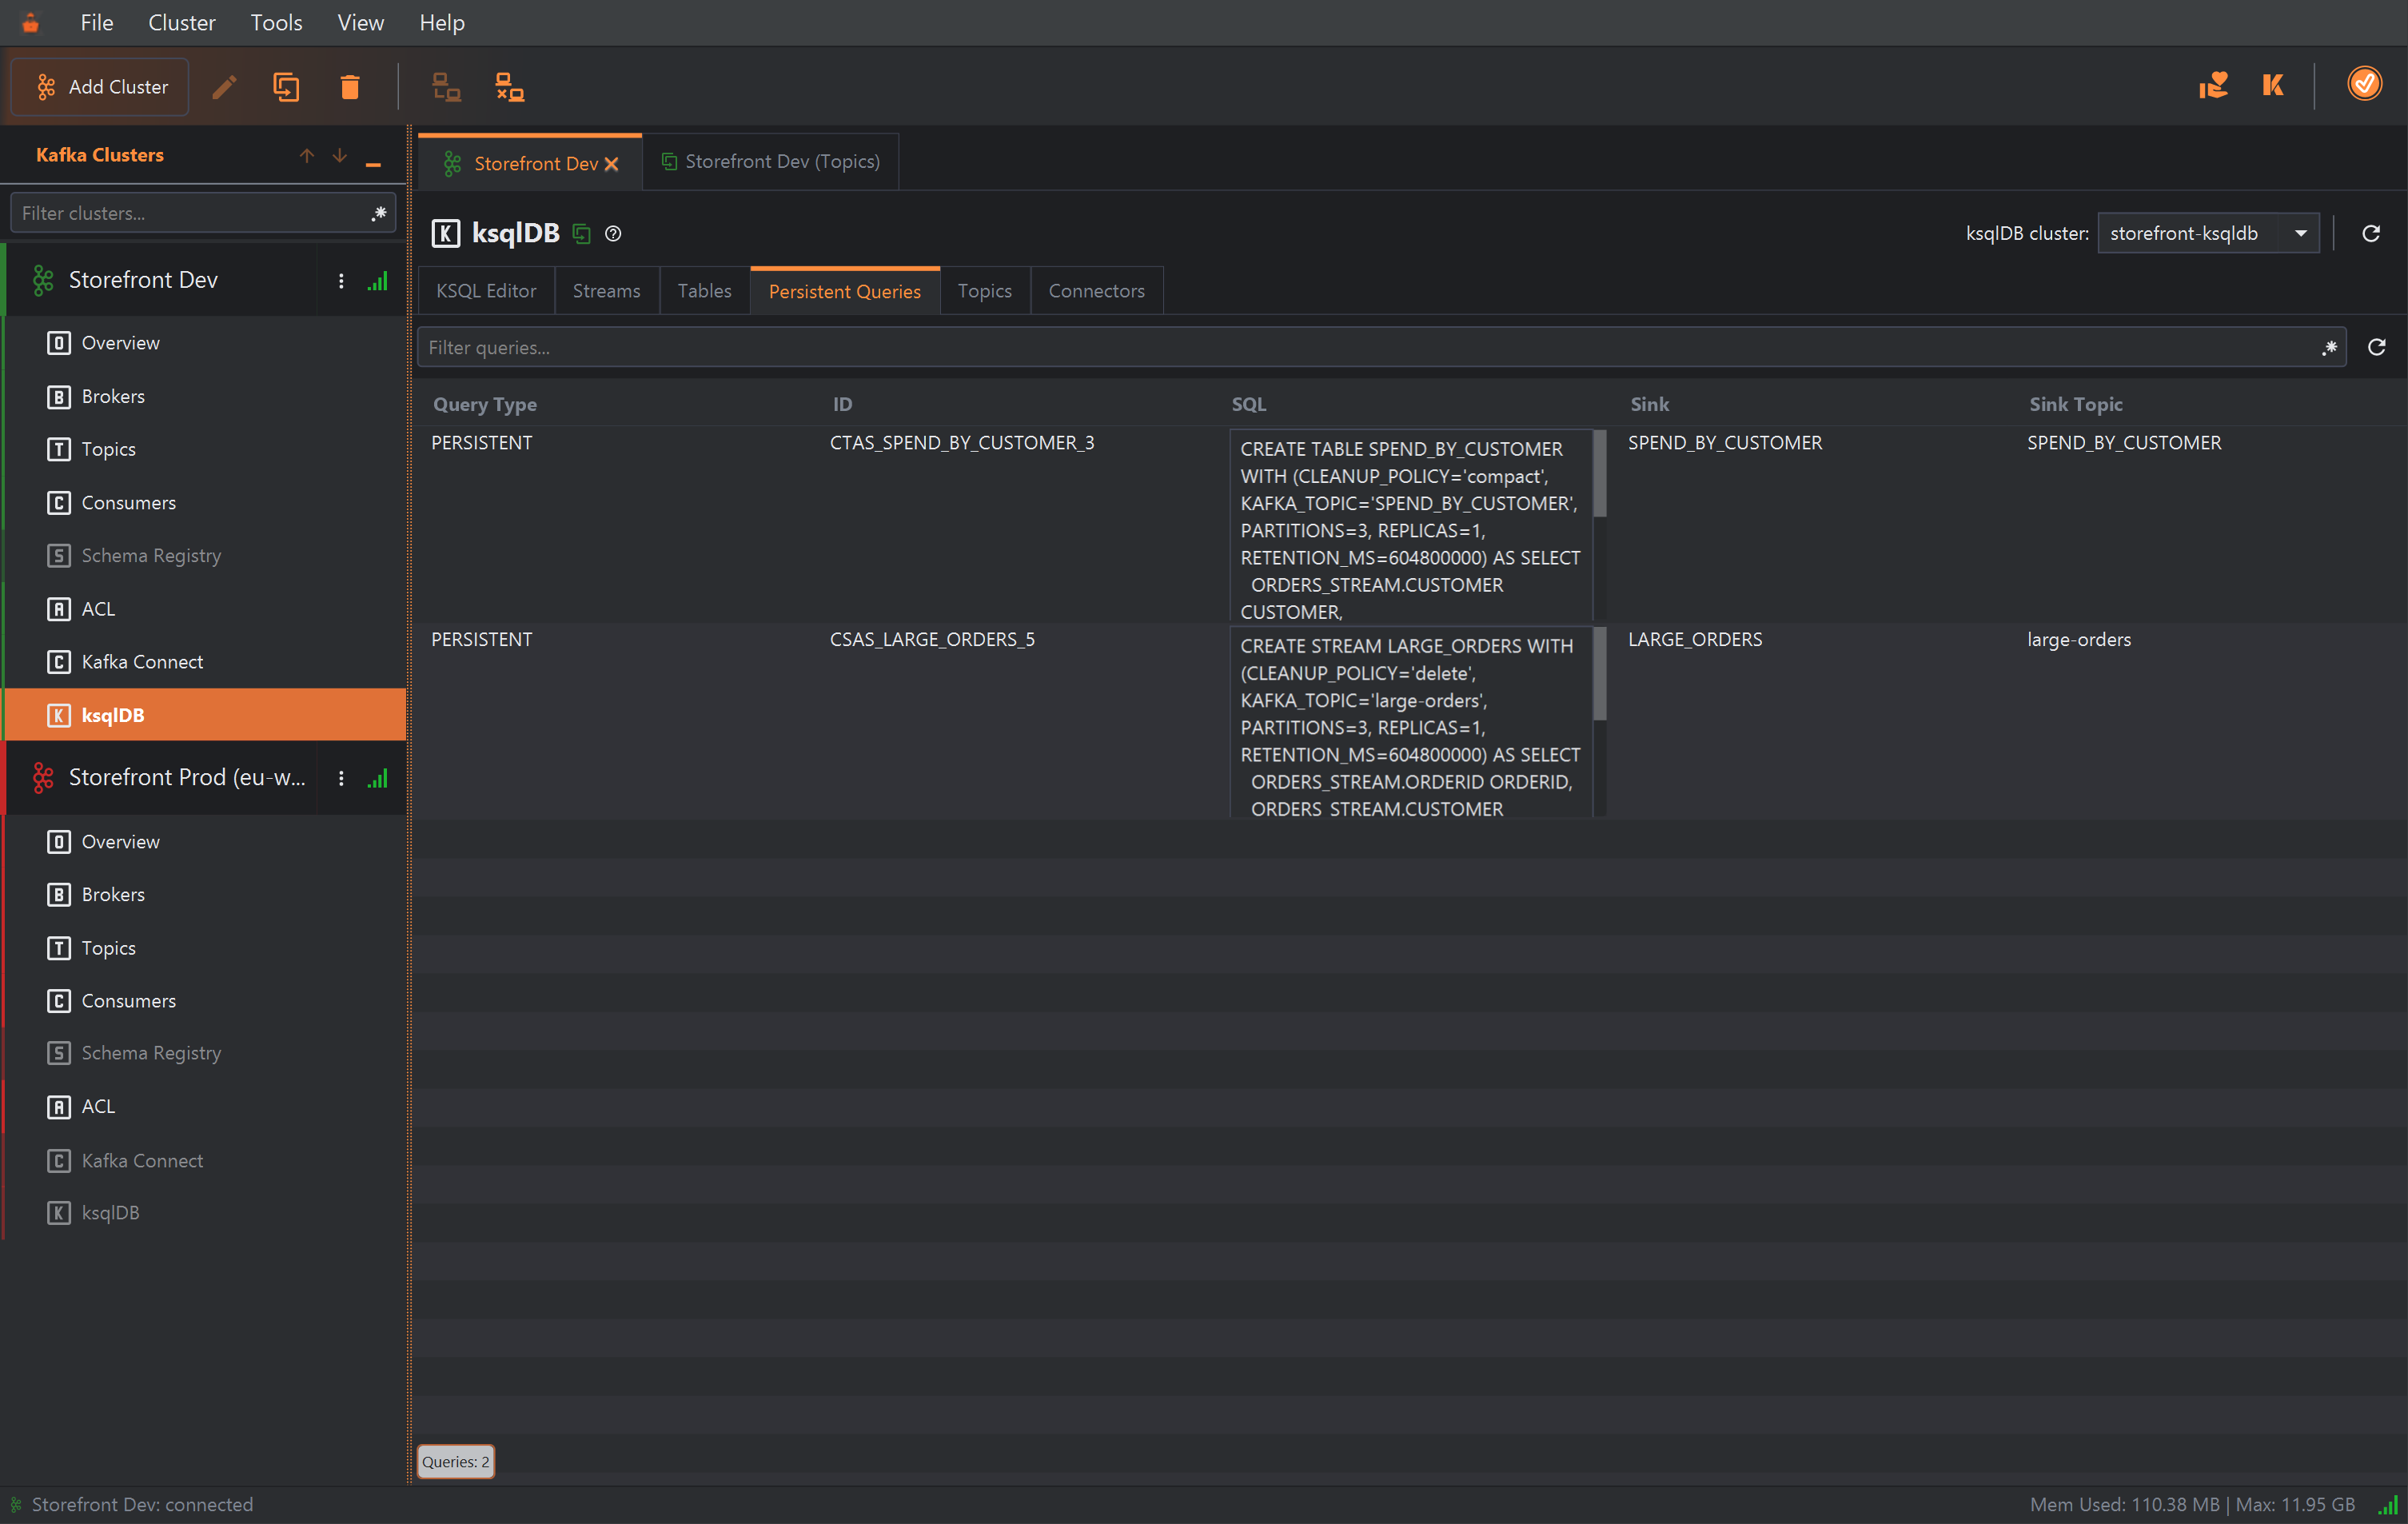This screenshot has height=1524, width=2408.
Task: Click the disconnect cluster toolbar icon
Action: coord(510,87)
